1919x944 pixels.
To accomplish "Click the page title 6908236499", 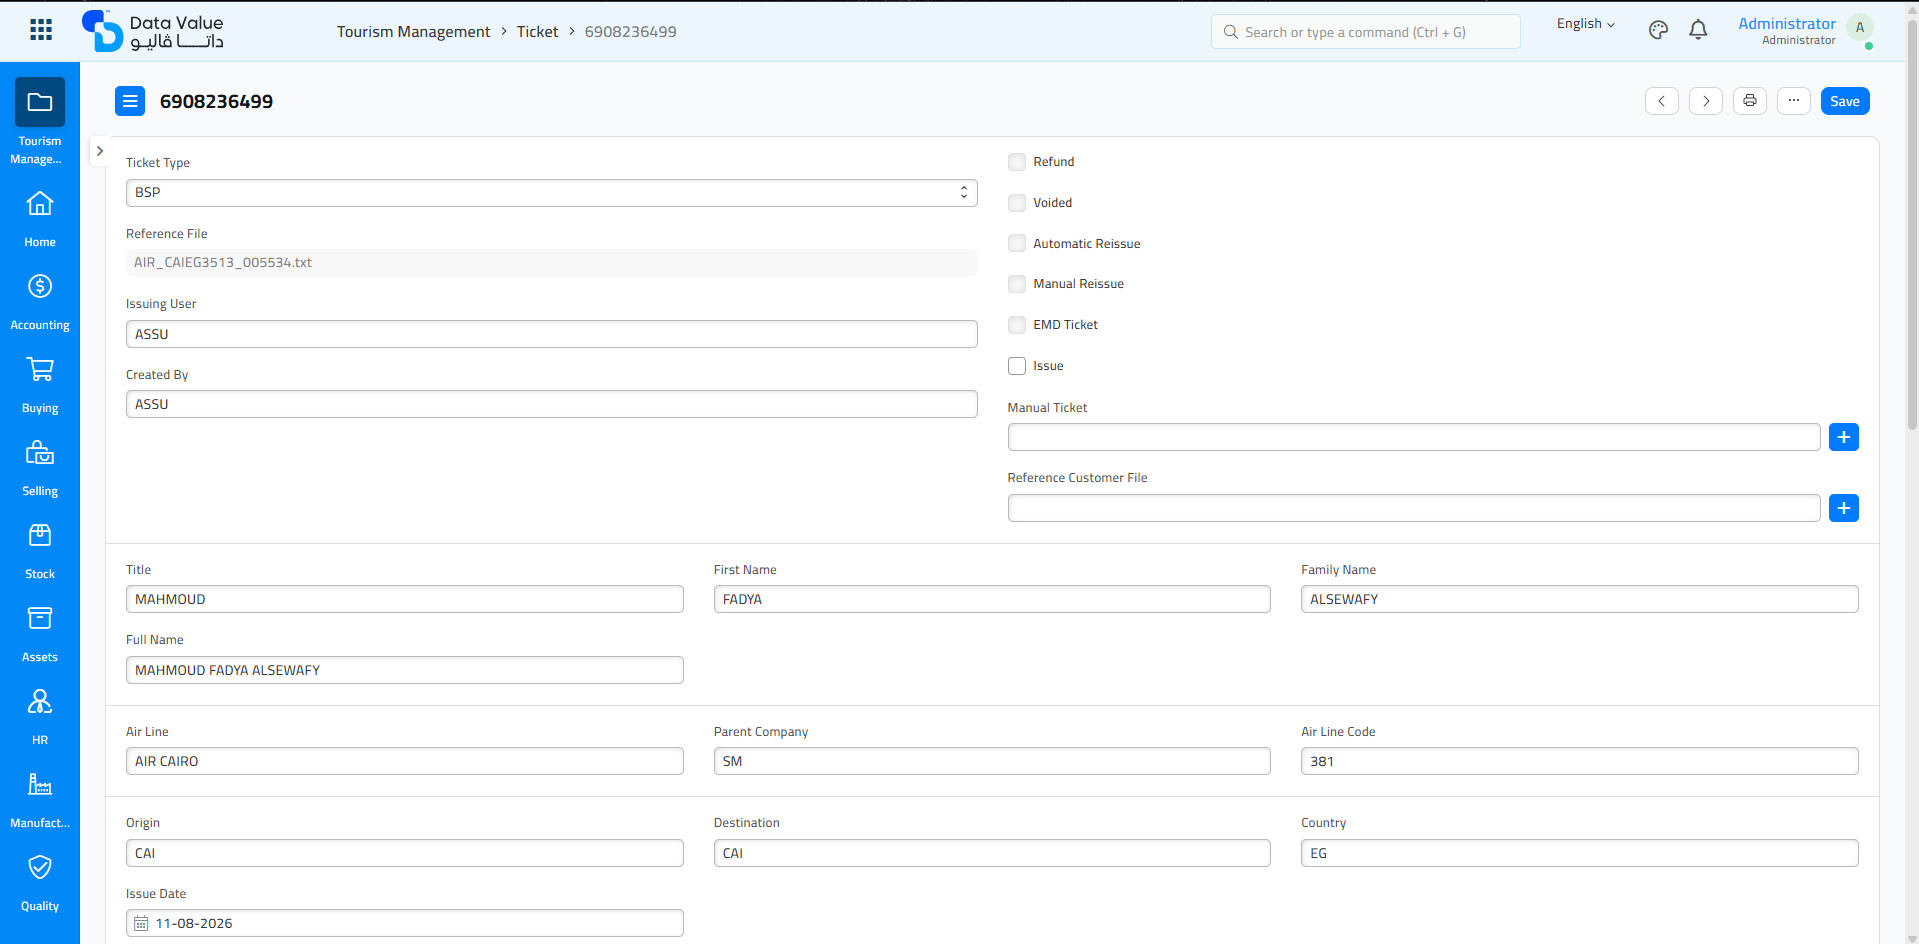I will [x=216, y=101].
